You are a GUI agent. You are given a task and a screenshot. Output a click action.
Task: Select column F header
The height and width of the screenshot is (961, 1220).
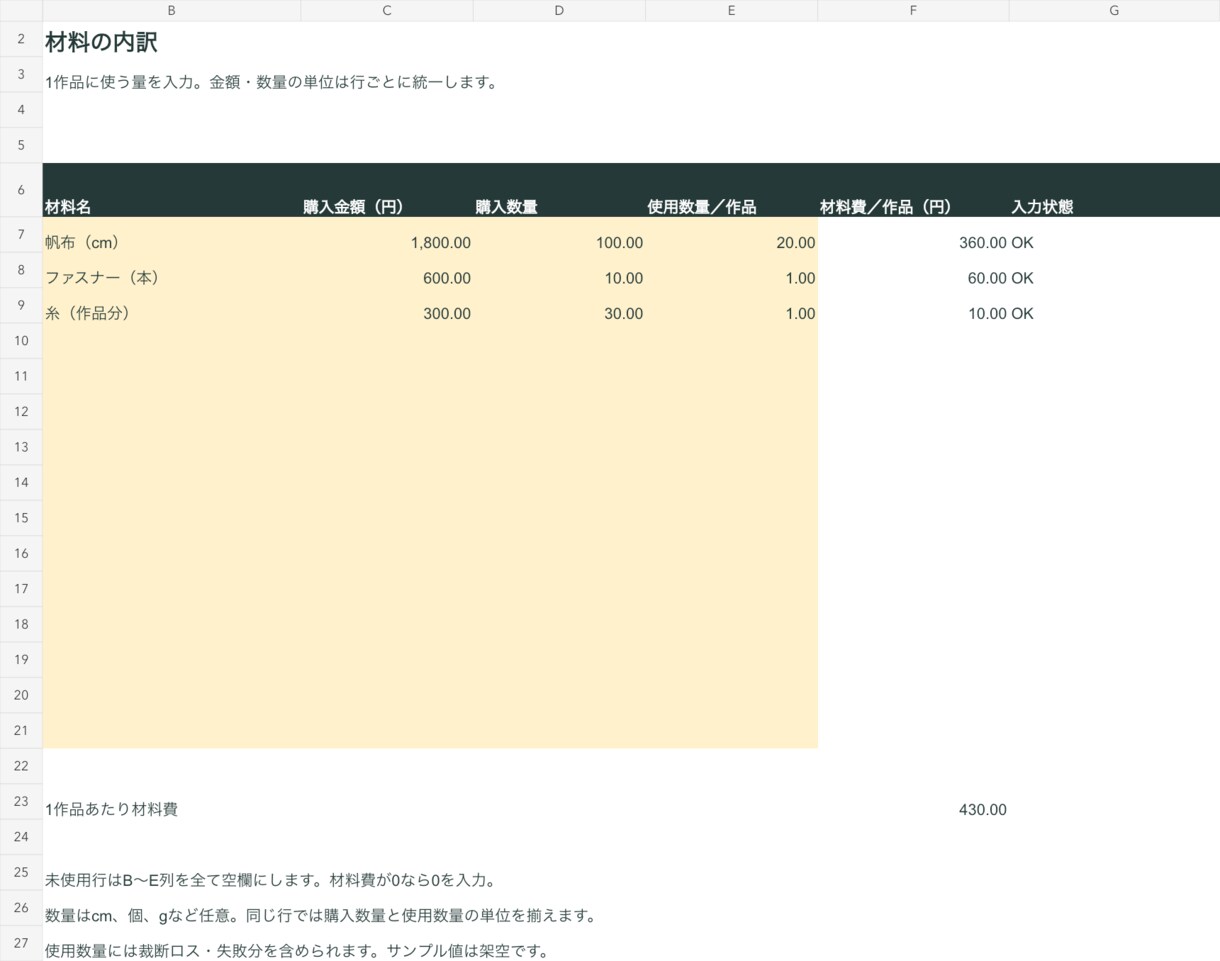coord(913,10)
